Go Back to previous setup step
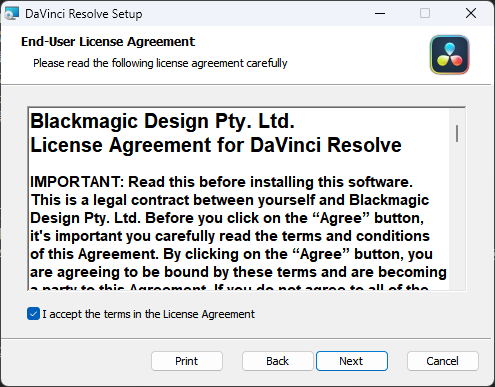The image size is (495, 387). pos(278,361)
